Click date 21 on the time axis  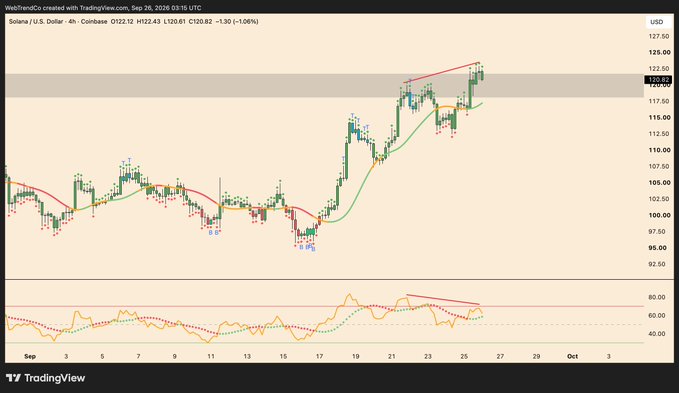(391, 356)
